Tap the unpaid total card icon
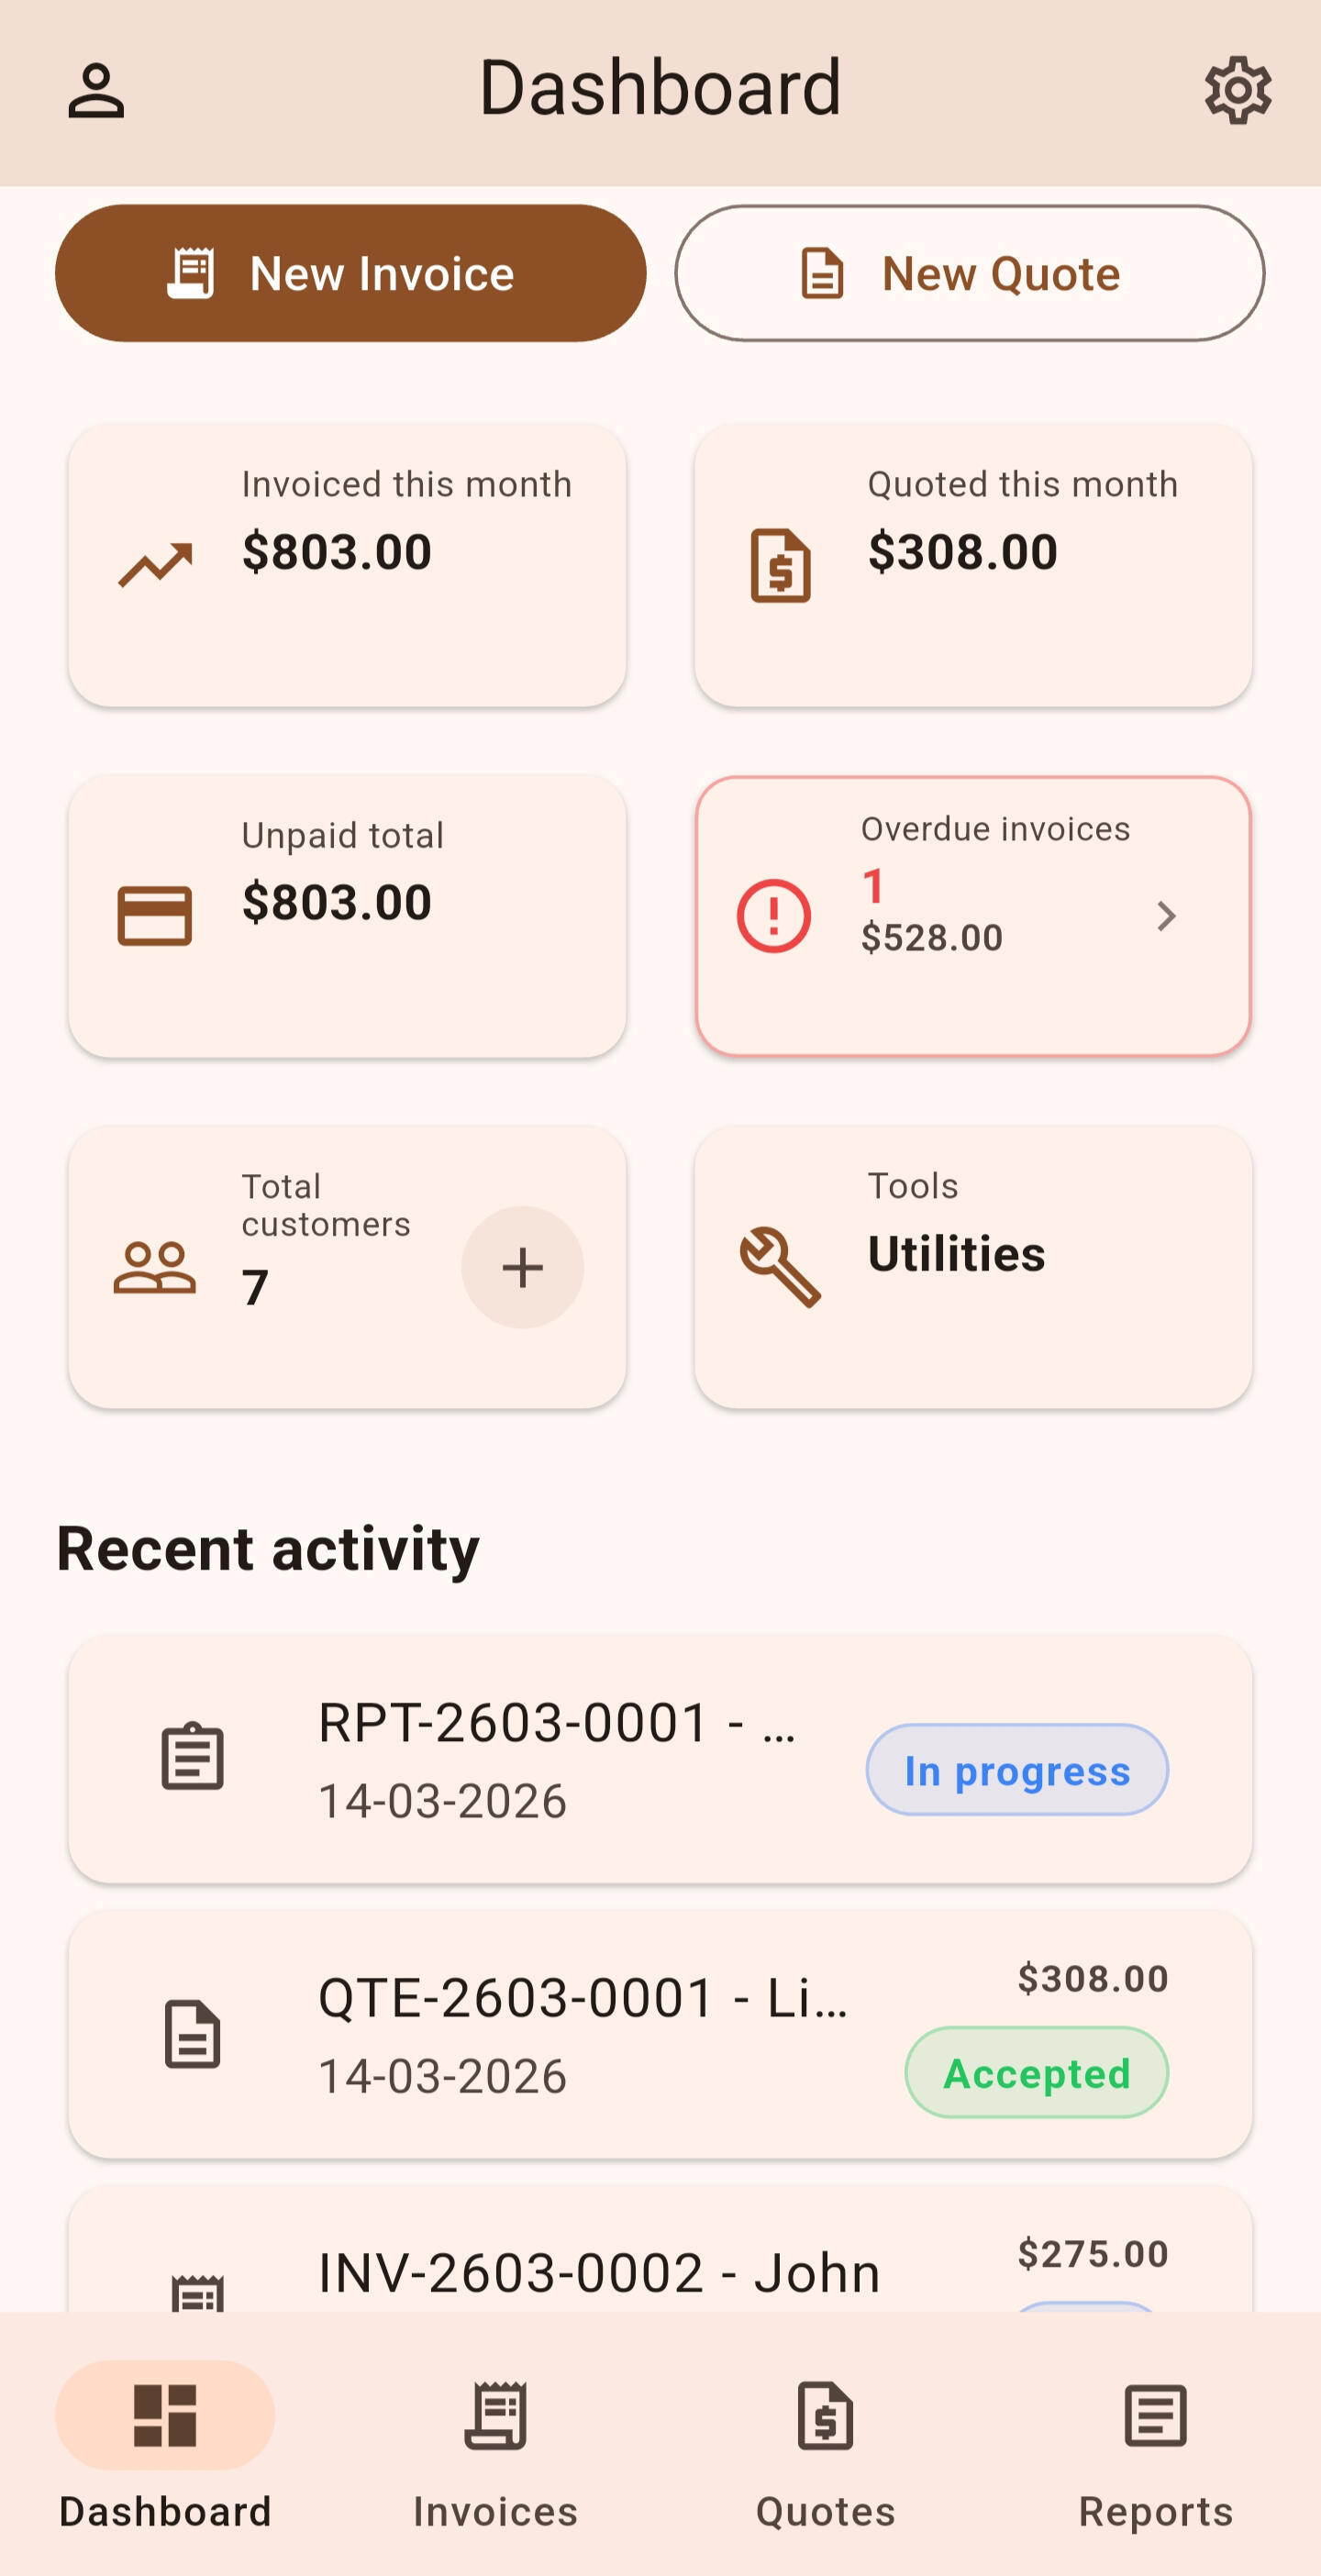The width and height of the screenshot is (1321, 2576). tap(155, 915)
